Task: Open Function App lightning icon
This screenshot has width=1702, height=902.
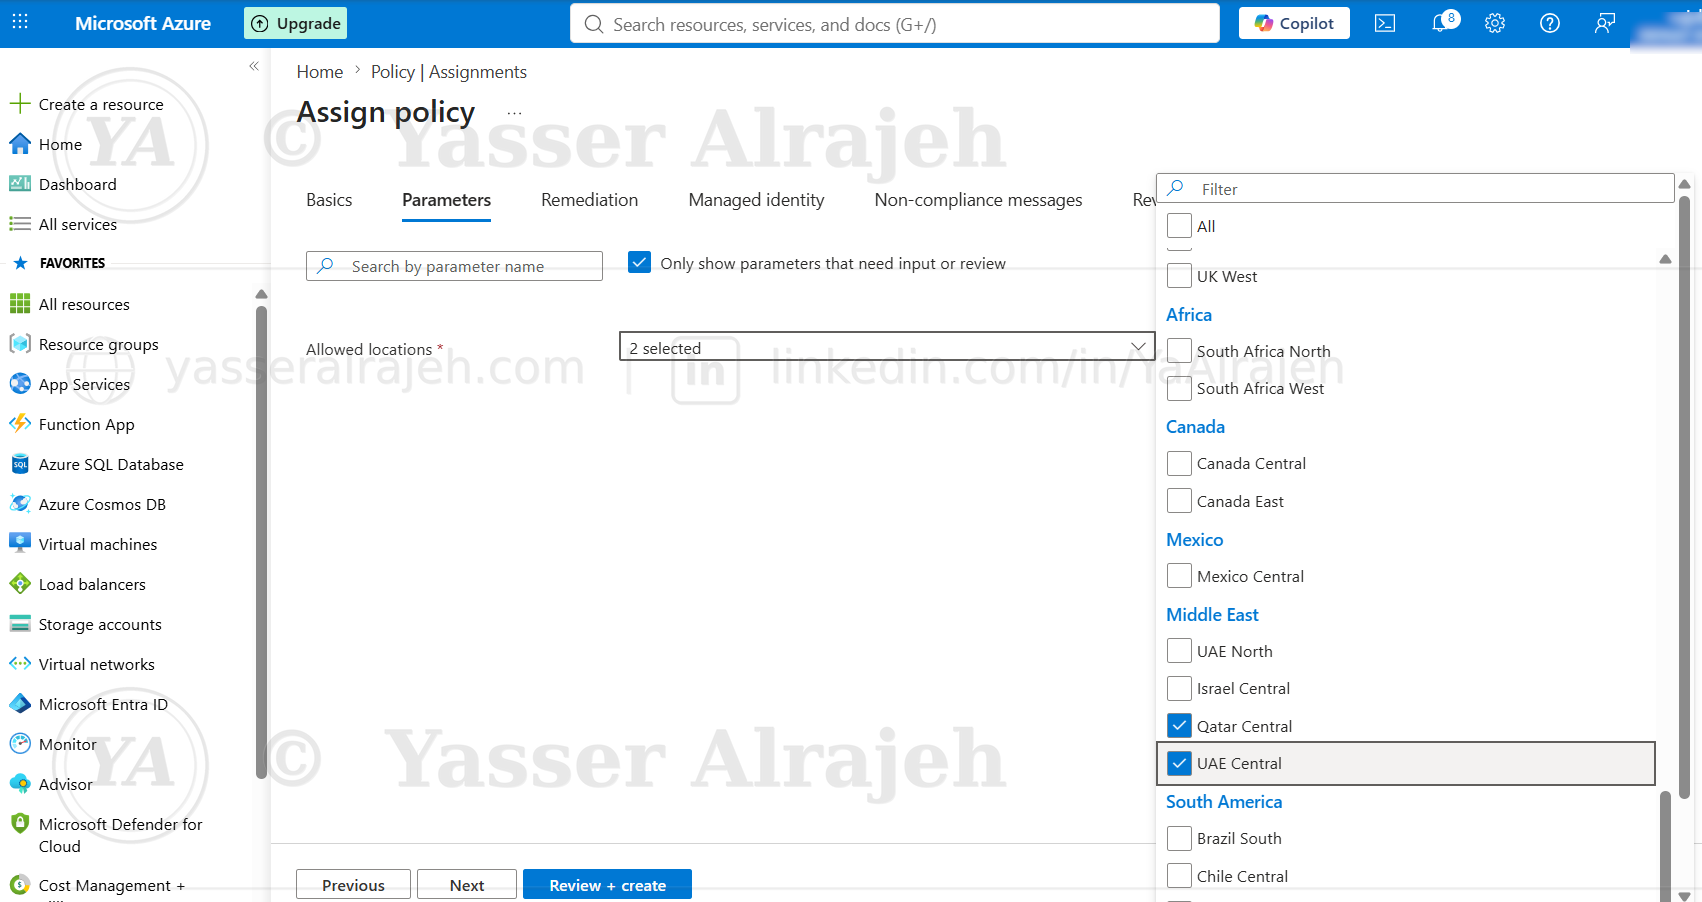Action: pyautogui.click(x=20, y=424)
